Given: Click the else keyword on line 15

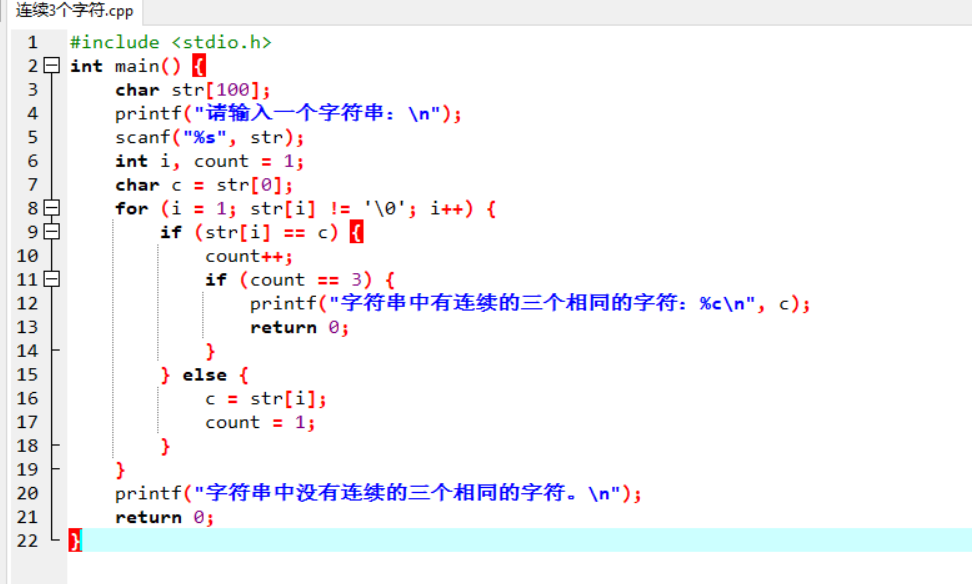Looking at the screenshot, I should 205,375.
